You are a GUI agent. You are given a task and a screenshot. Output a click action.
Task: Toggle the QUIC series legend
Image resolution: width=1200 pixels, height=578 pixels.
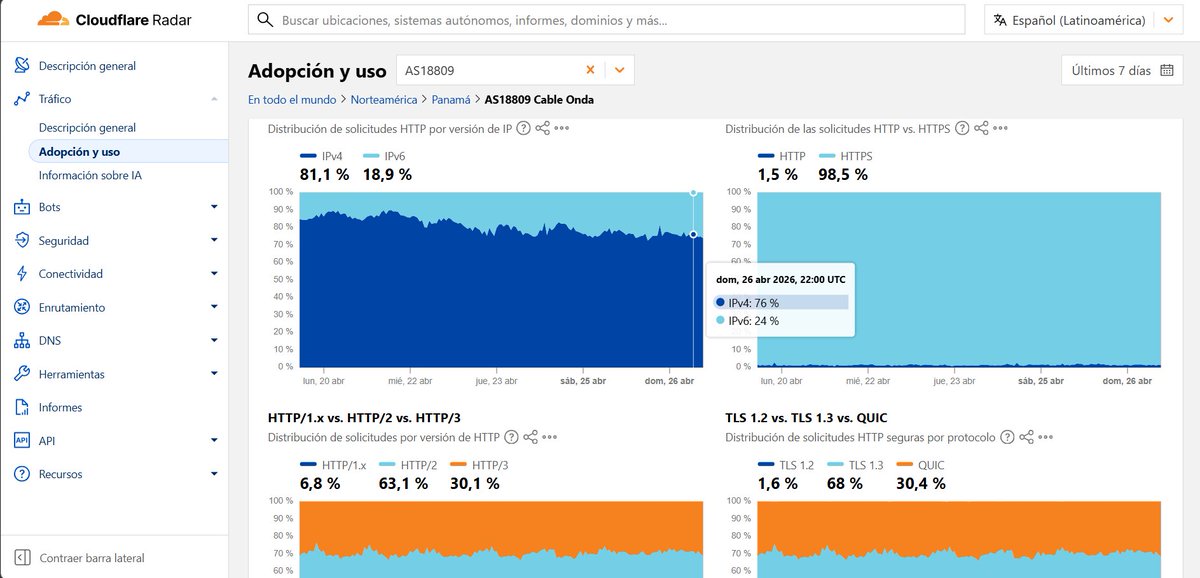(x=920, y=465)
